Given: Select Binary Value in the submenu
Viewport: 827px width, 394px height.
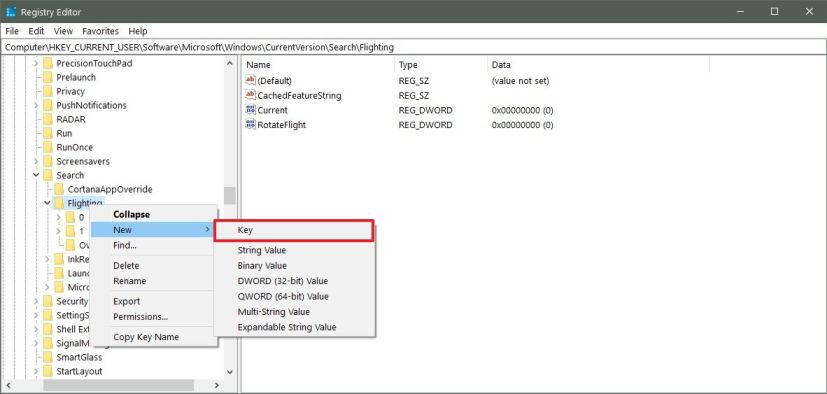Looking at the screenshot, I should coord(294,266).
